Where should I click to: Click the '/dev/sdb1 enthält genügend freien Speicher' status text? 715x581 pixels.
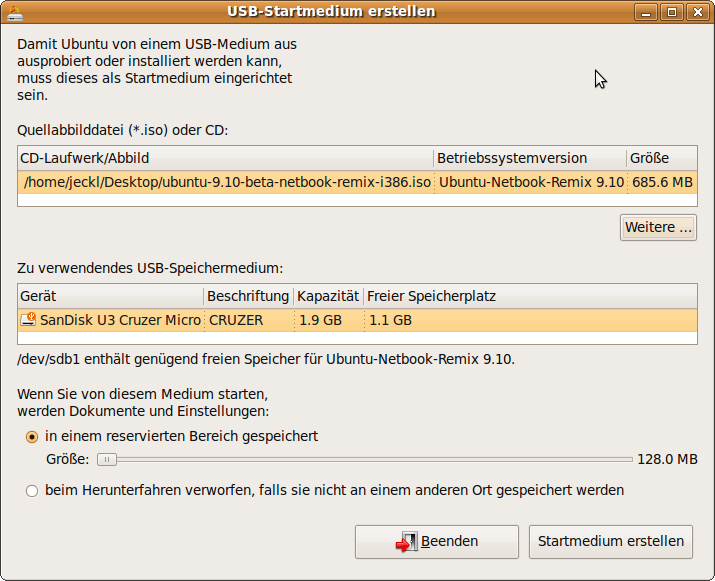click(266, 359)
